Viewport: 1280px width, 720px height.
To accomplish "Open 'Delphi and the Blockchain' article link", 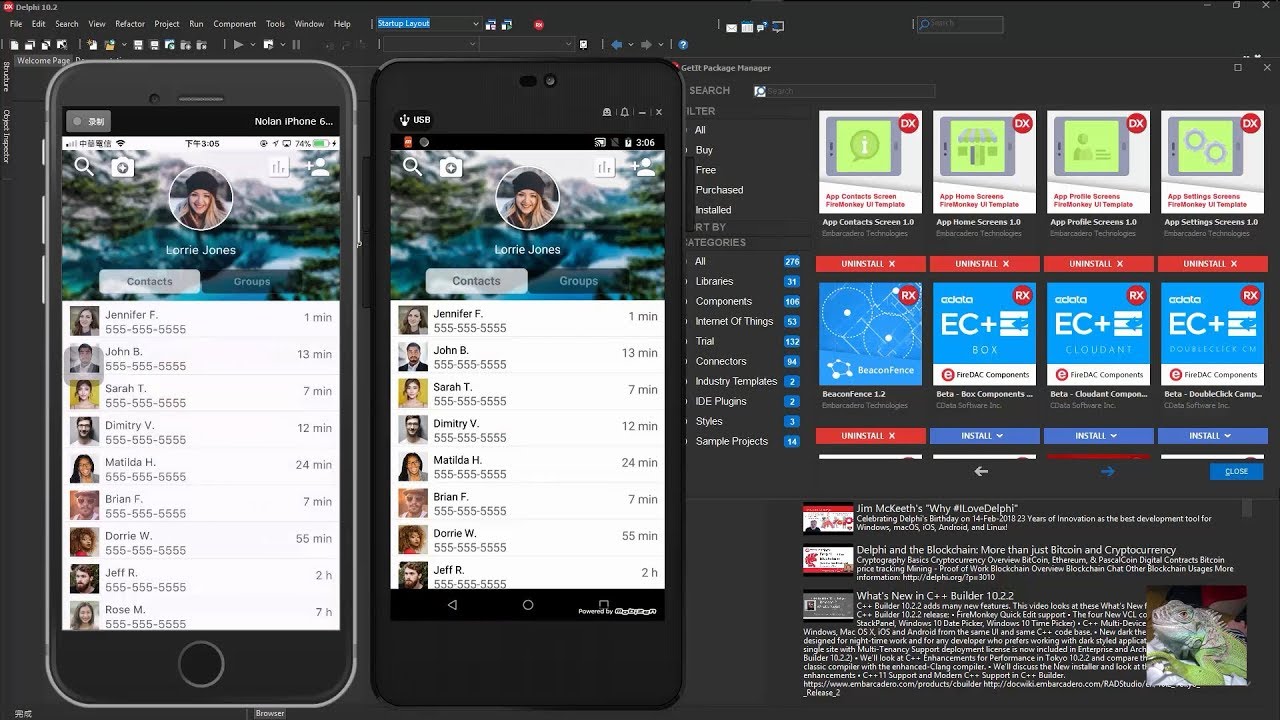I will pyautogui.click(x=1016, y=550).
